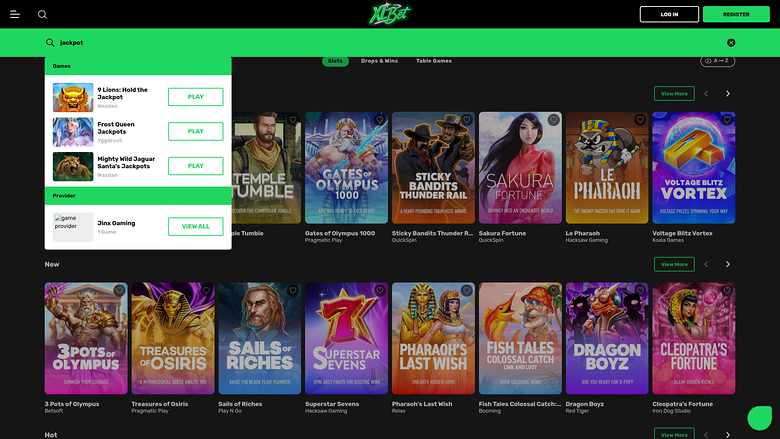Favorite Sails of Riches
The image size is (780, 439).
click(x=293, y=290)
